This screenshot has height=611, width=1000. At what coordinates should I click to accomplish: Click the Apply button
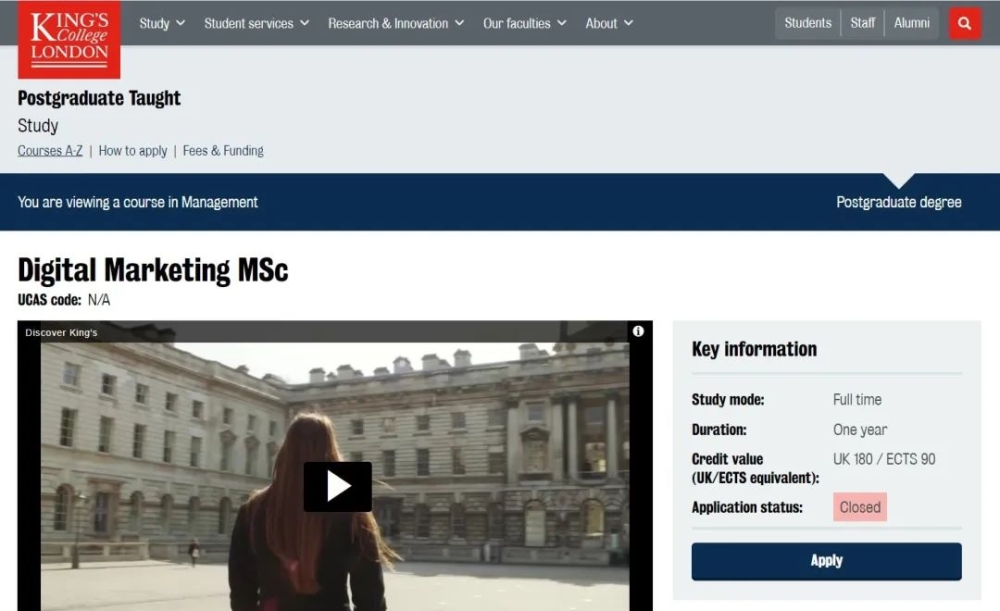point(827,561)
